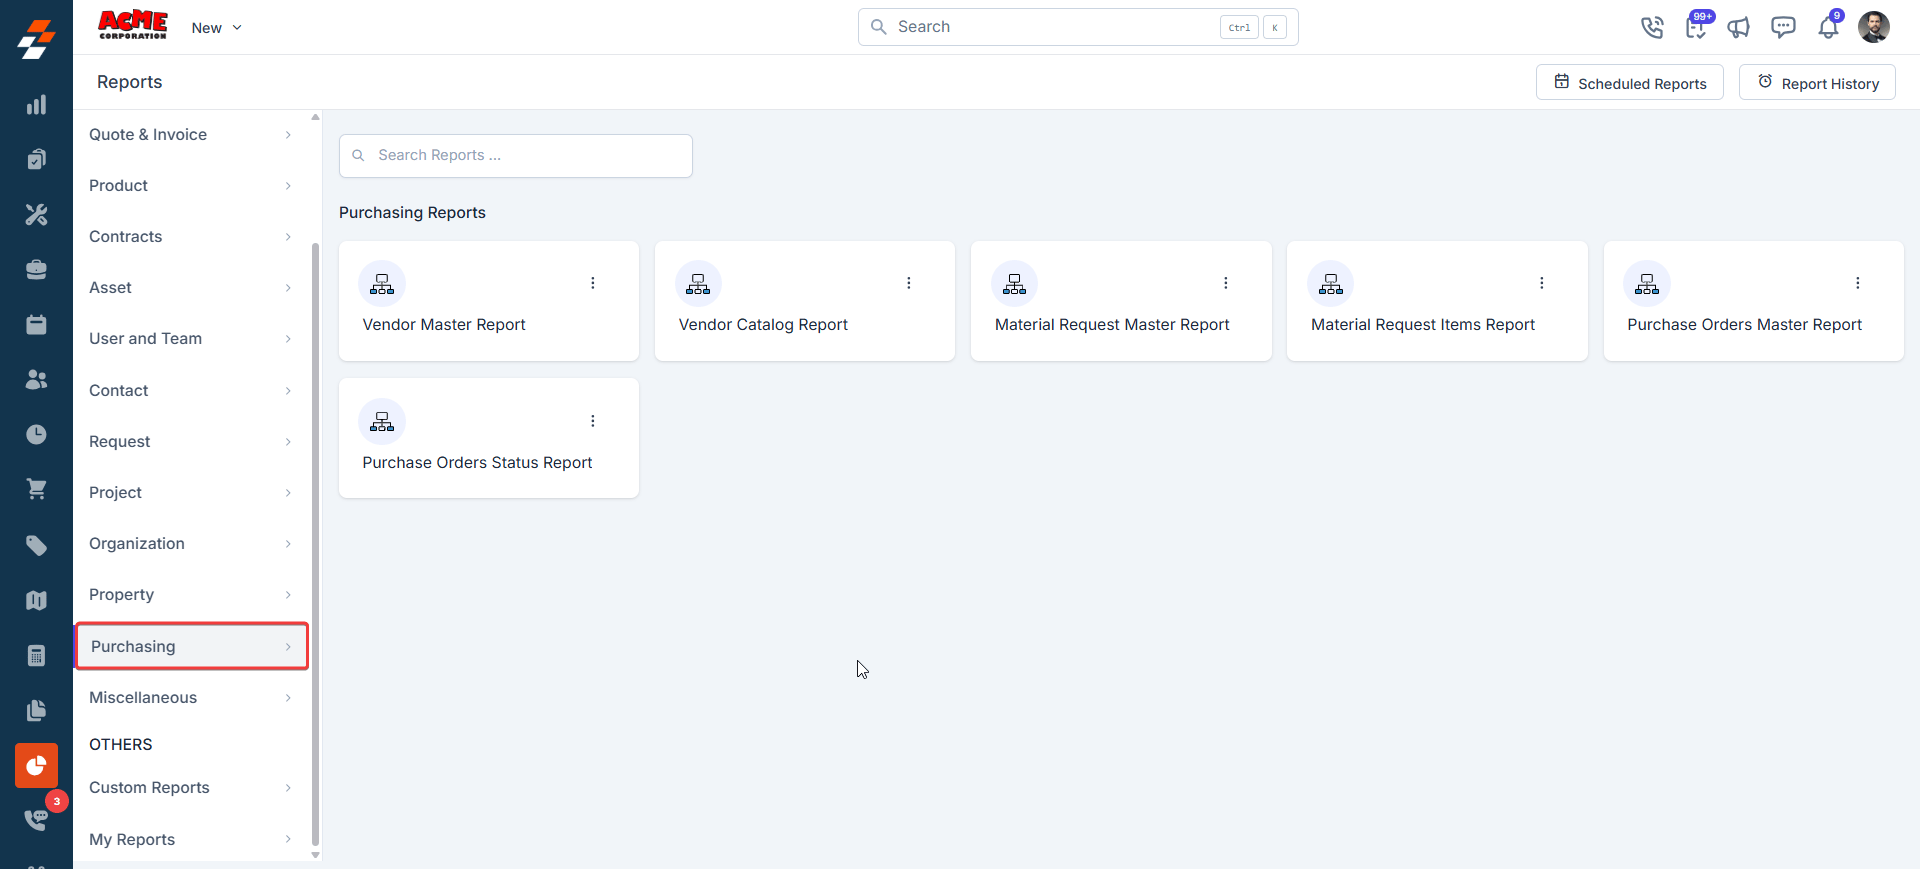The height and width of the screenshot is (869, 1920).
Task: Open Vendor Master Report card
Action: (x=489, y=301)
